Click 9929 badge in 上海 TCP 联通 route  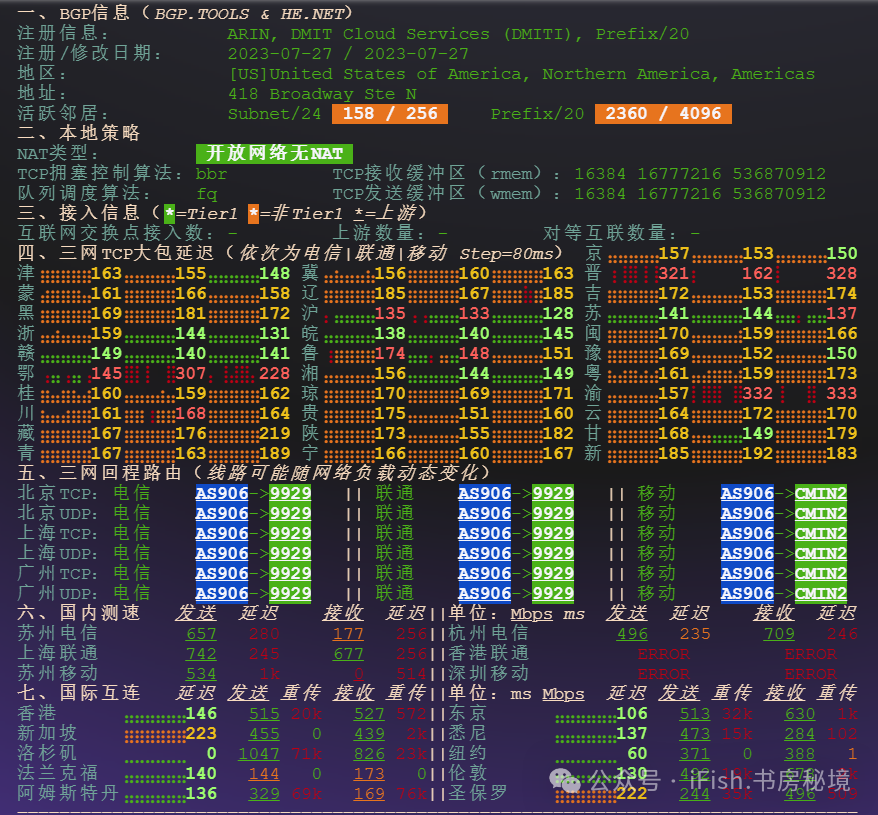[x=553, y=533]
